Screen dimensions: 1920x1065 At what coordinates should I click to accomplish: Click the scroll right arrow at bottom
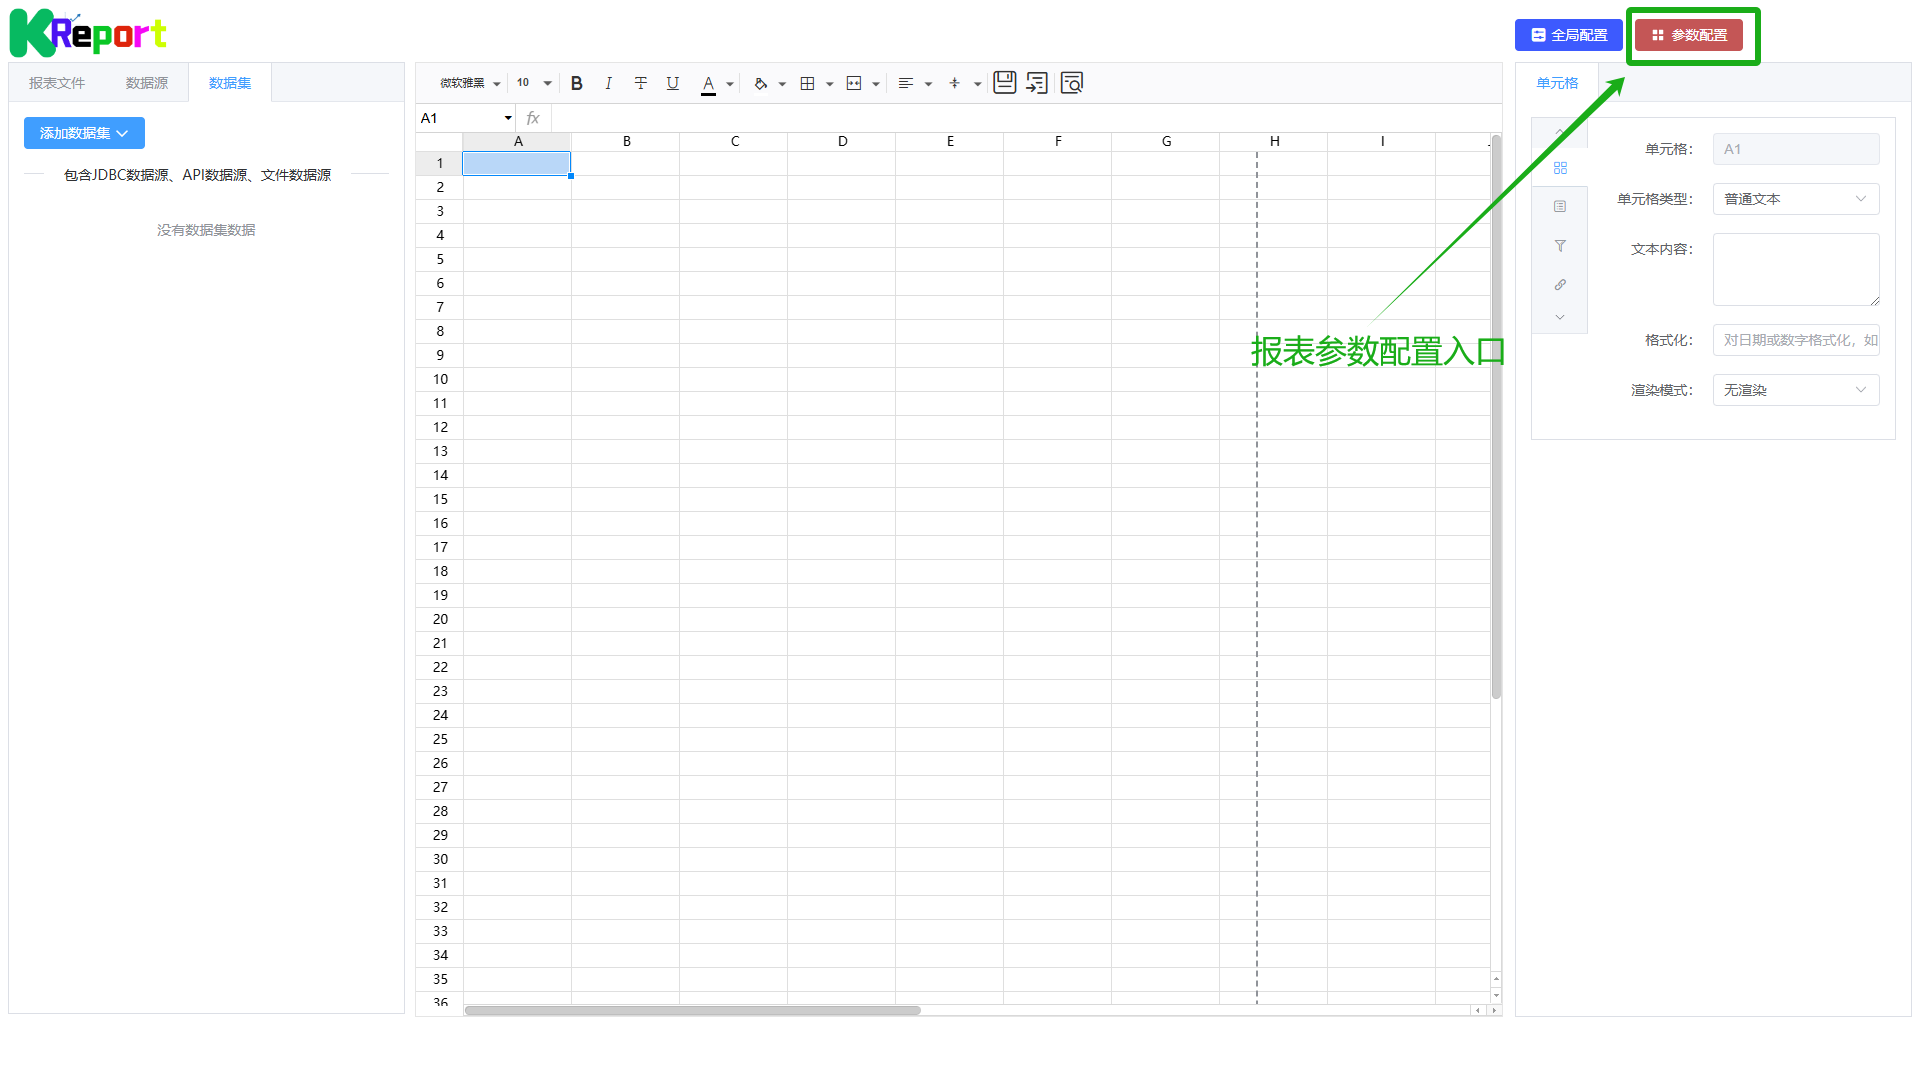tap(1495, 1010)
